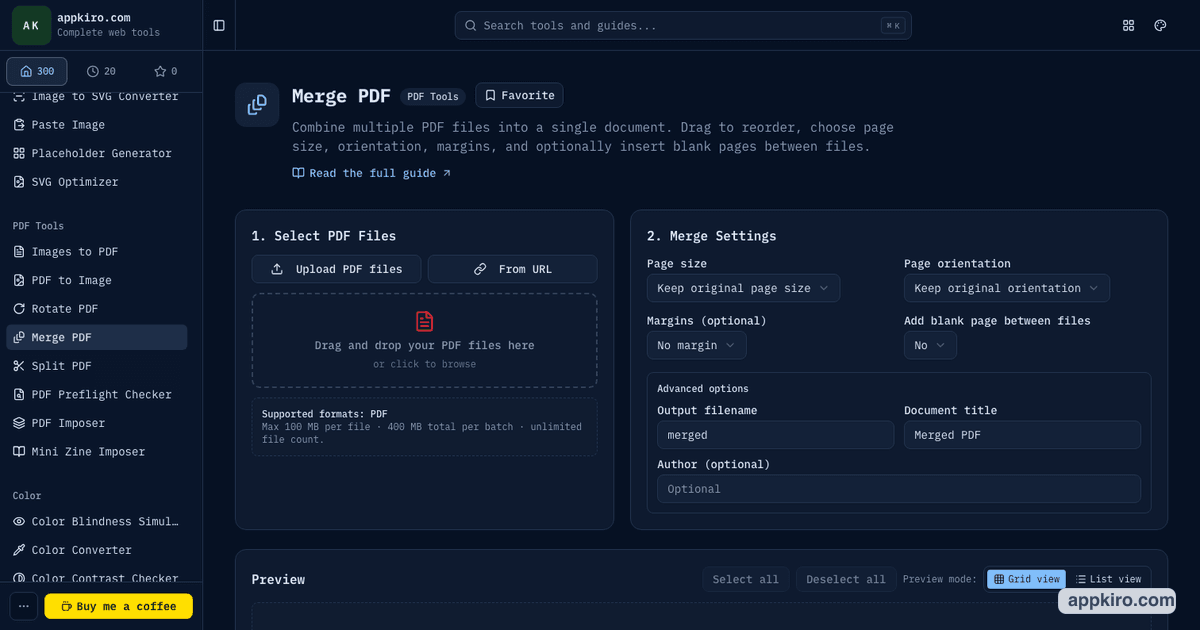Screen dimensions: 1200x630
Task: Click the red PDF file drop icon
Action: pyautogui.click(x=425, y=321)
